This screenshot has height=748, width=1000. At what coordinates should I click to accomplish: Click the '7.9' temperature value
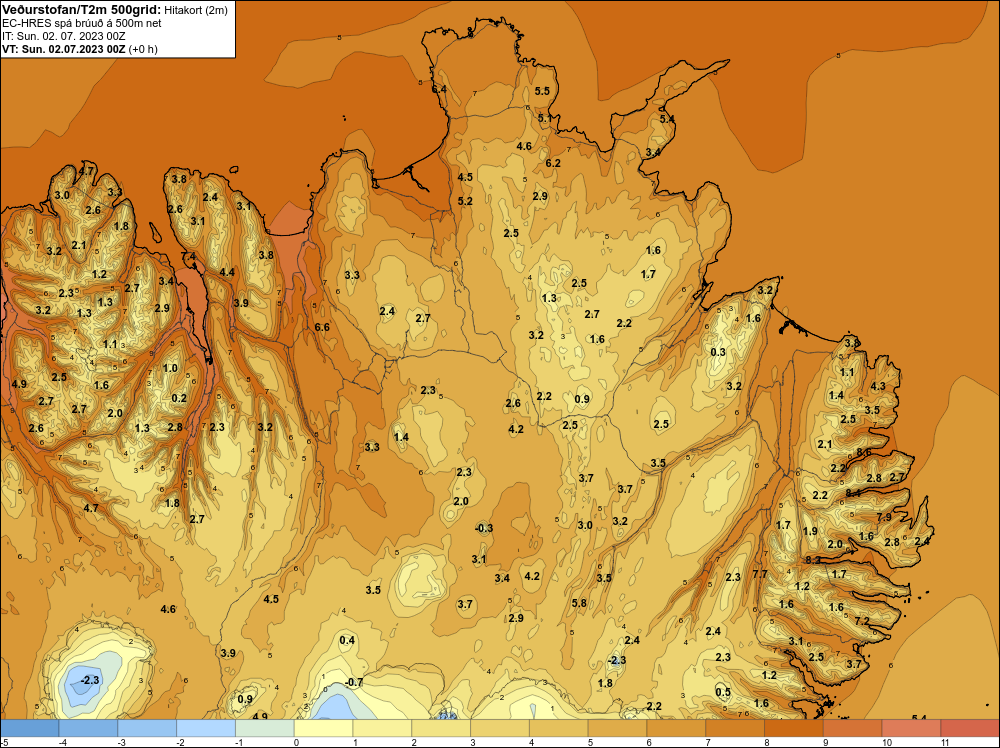[884, 517]
